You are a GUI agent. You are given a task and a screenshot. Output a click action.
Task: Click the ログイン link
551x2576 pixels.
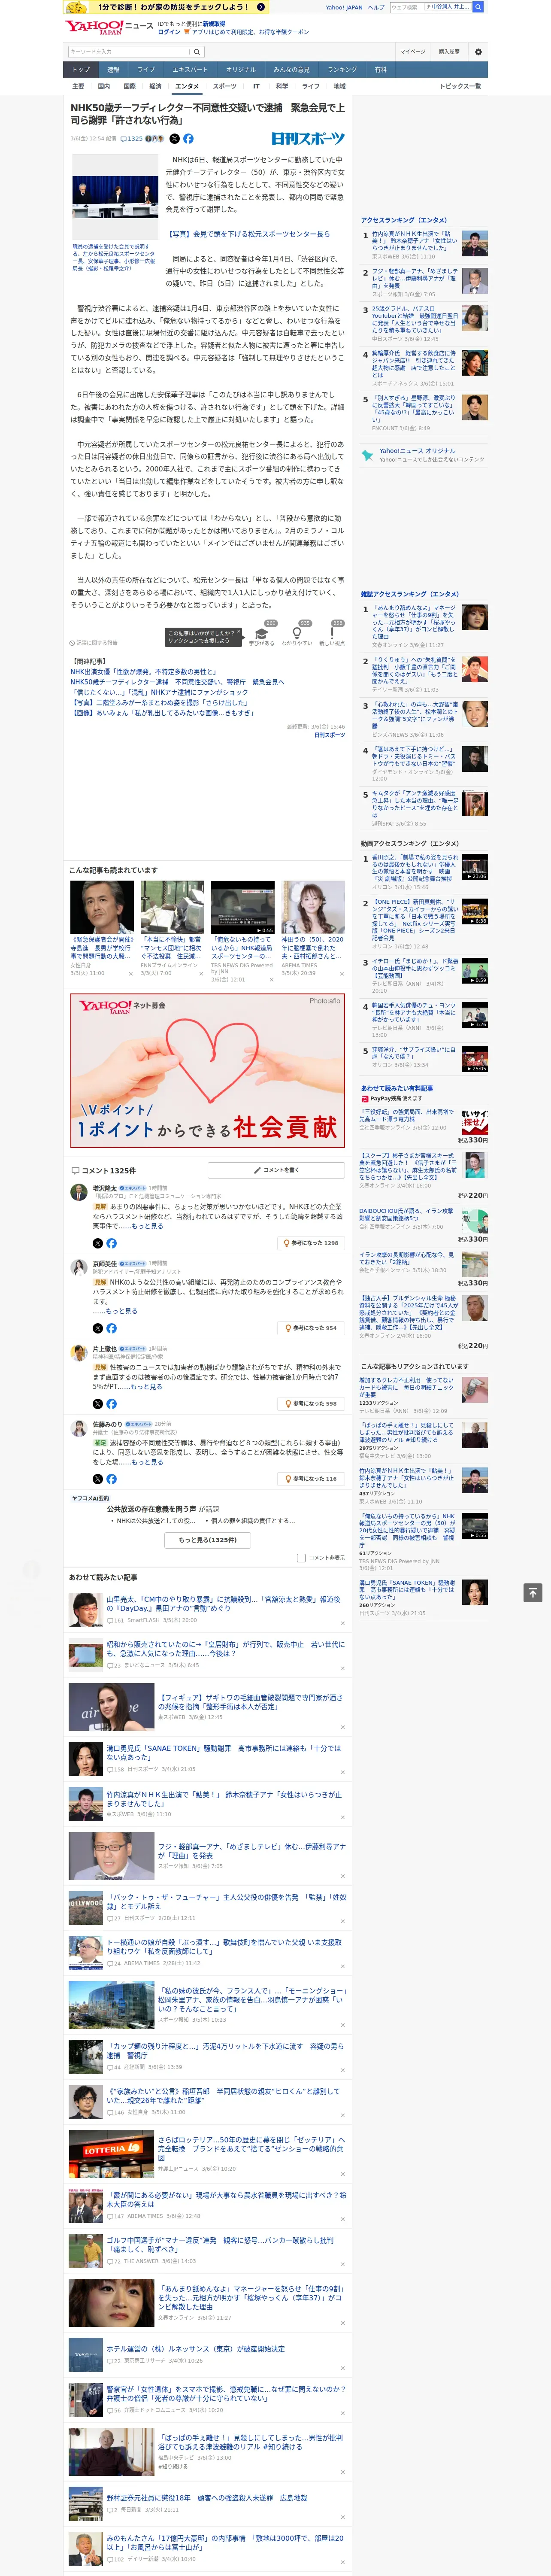[170, 32]
